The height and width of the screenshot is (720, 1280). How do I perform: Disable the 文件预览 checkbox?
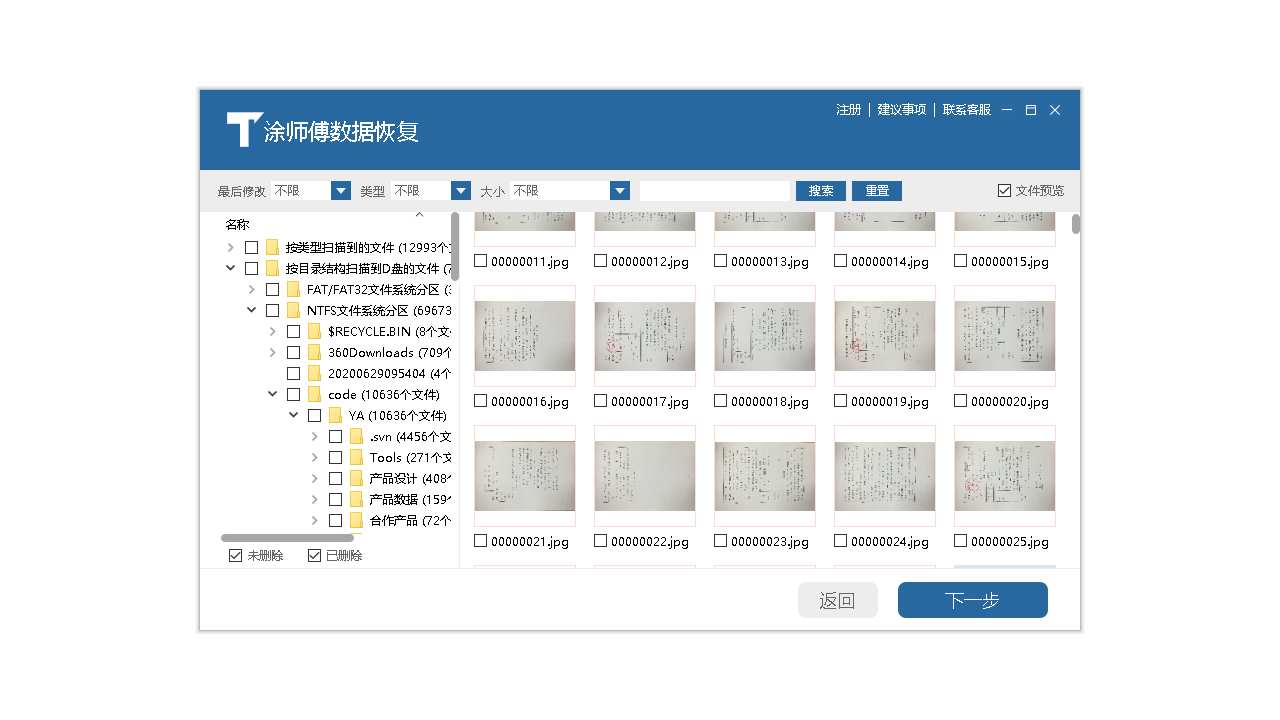click(1002, 190)
